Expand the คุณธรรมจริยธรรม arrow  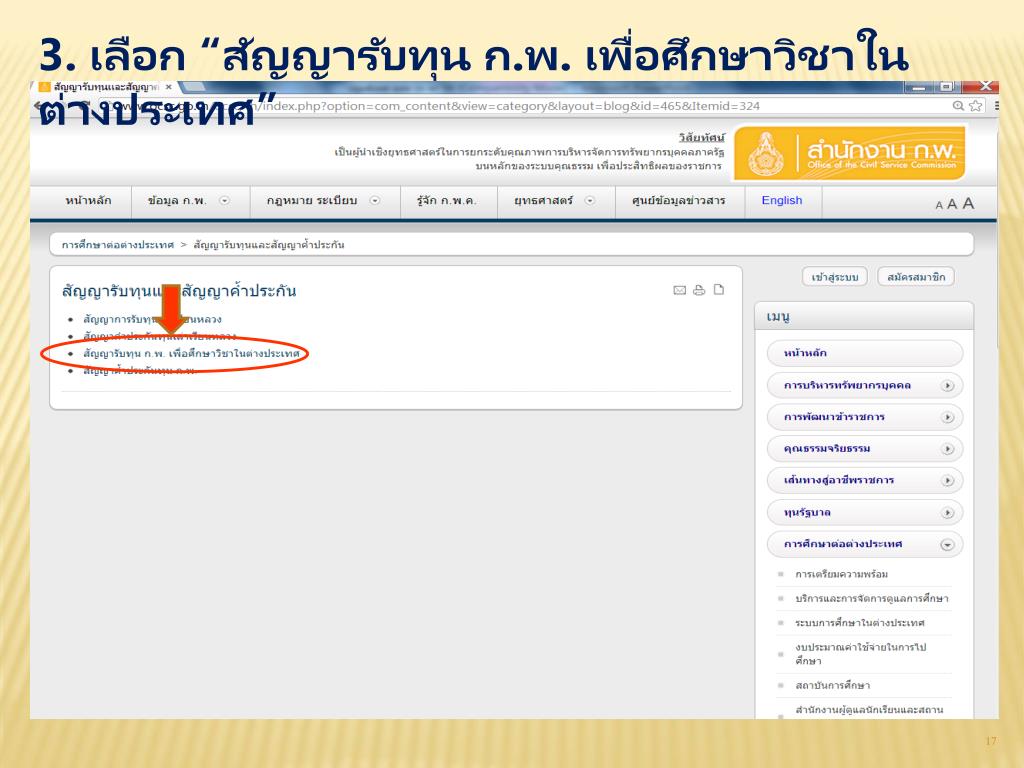947,449
